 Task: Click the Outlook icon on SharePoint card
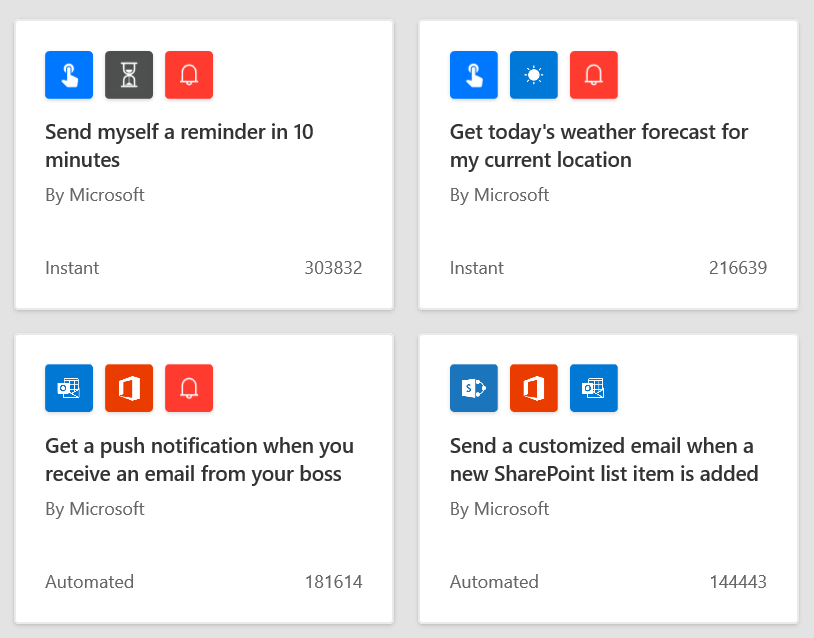click(x=594, y=388)
